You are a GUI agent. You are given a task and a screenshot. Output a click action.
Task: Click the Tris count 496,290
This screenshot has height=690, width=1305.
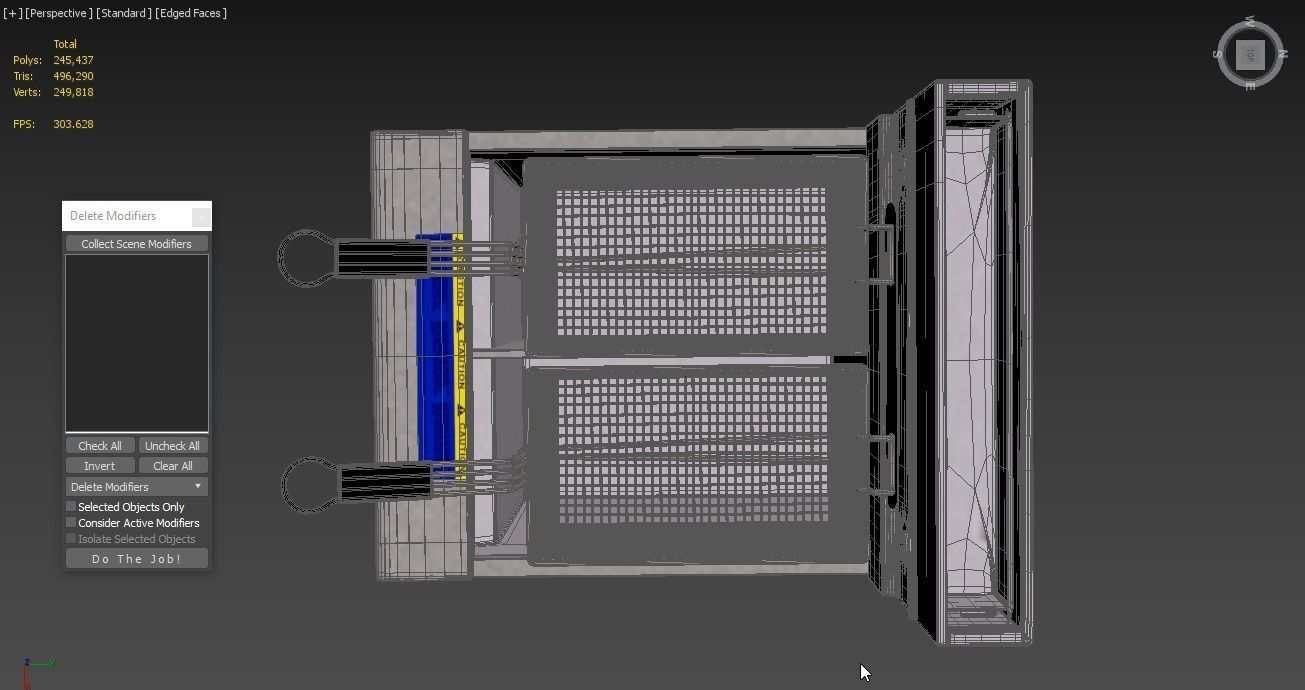[x=73, y=76]
